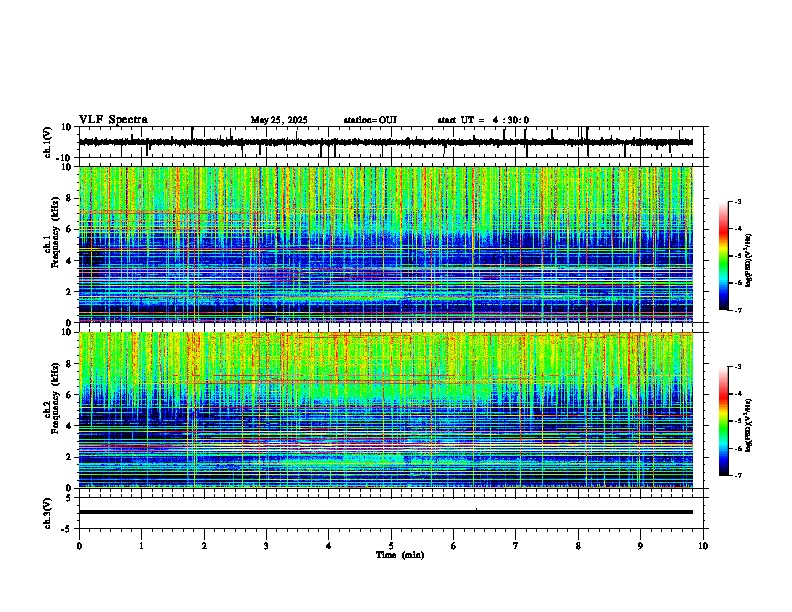Click the time axis tick label "3"
Image resolution: width=792 pixels, height=612 pixels.
click(266, 546)
